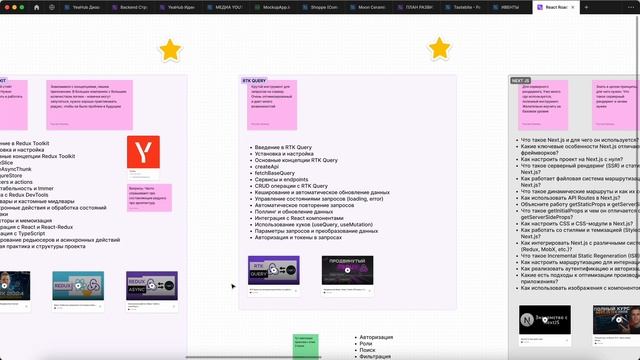Viewport: 640px width, 360px height.
Task: Select the green sticky note
Action: click(x=305, y=347)
